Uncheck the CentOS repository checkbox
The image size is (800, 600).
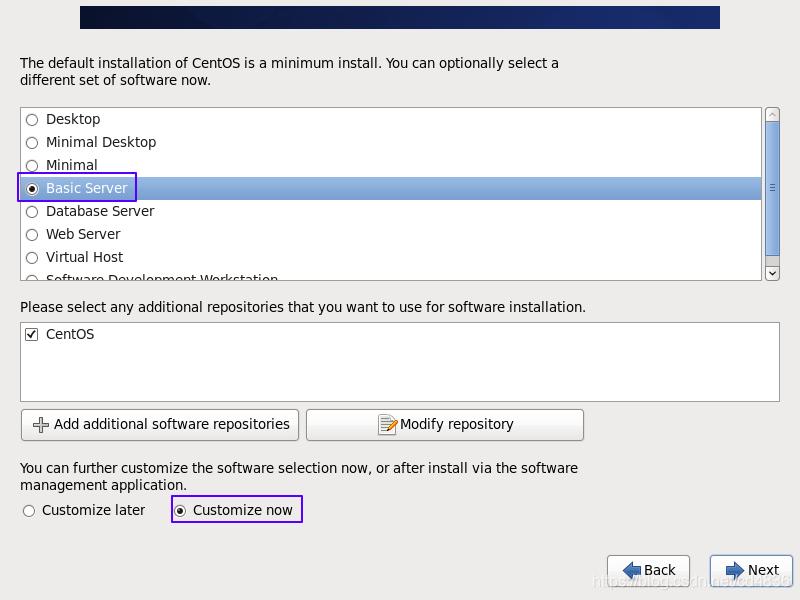pyautogui.click(x=32, y=335)
